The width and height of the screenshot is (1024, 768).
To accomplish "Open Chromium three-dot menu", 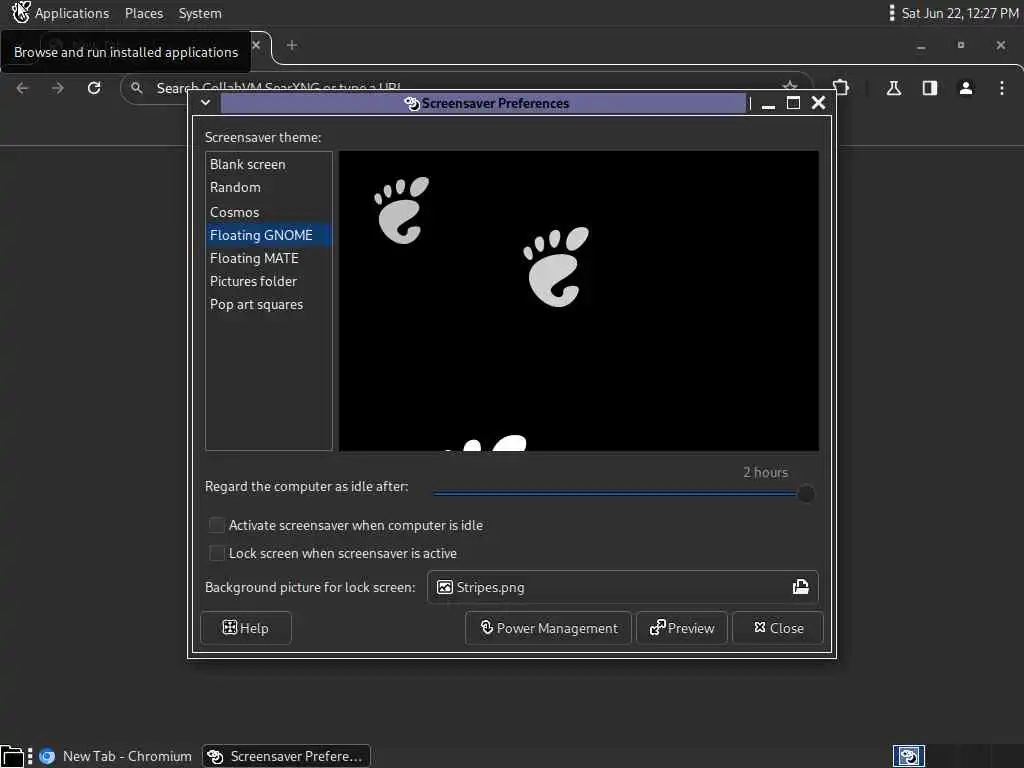I will pyautogui.click(x=1002, y=88).
